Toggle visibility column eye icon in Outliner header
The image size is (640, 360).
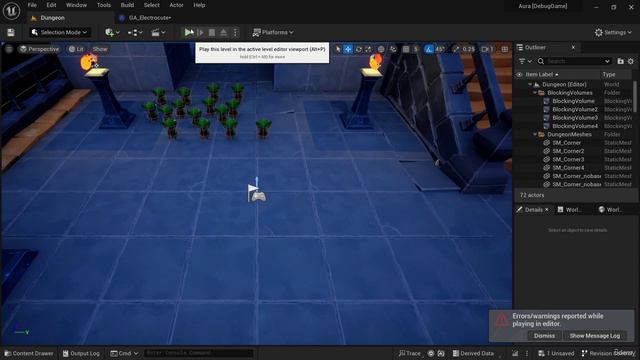pyautogui.click(x=519, y=75)
